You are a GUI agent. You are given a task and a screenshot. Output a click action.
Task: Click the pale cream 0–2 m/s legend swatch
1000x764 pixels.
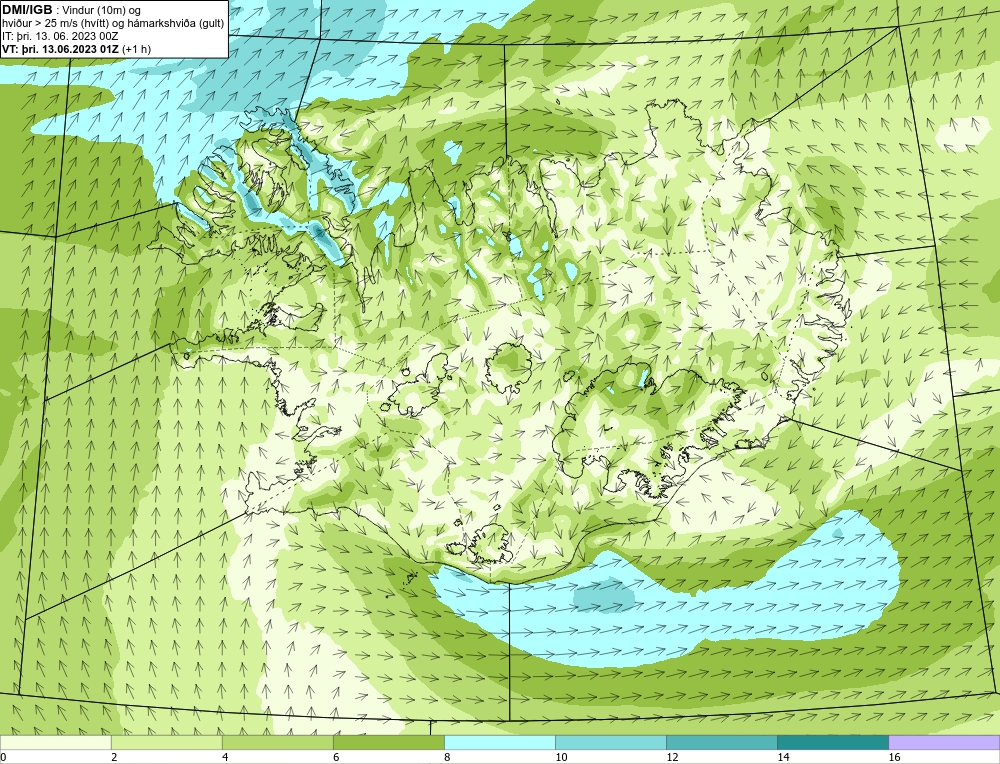(x=55, y=742)
